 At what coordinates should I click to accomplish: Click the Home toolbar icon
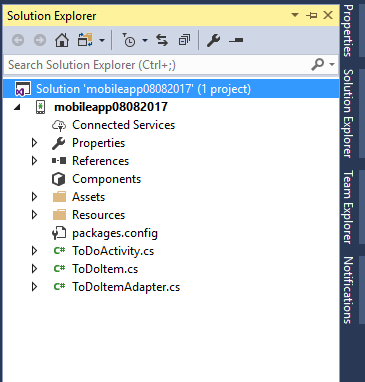point(62,40)
